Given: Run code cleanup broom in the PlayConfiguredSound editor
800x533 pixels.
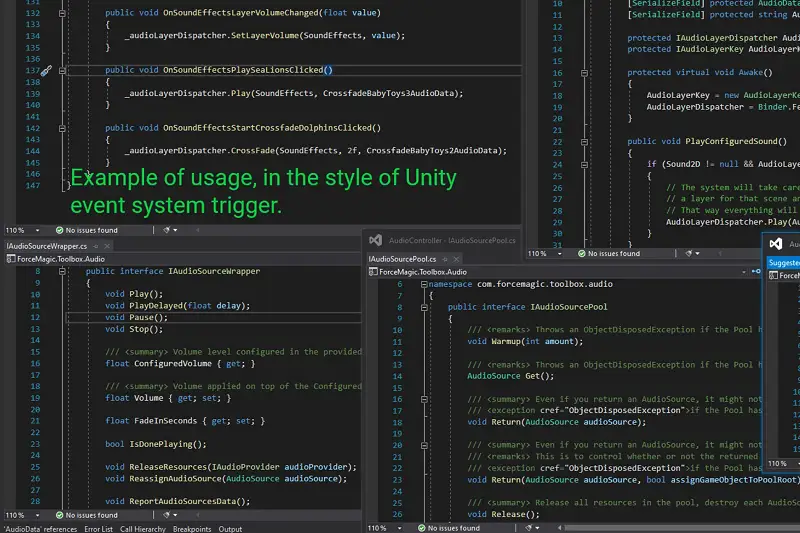Looking at the screenshot, I should tap(689, 253).
